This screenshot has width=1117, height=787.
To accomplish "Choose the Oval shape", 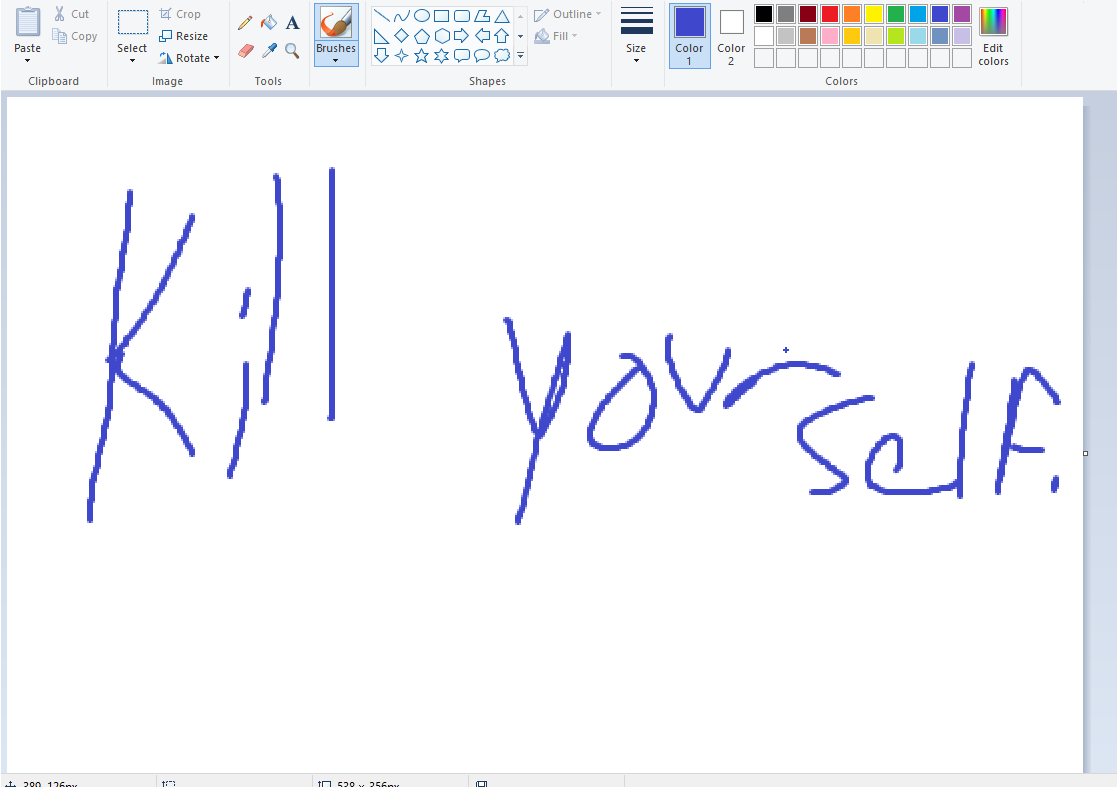I will [x=421, y=16].
